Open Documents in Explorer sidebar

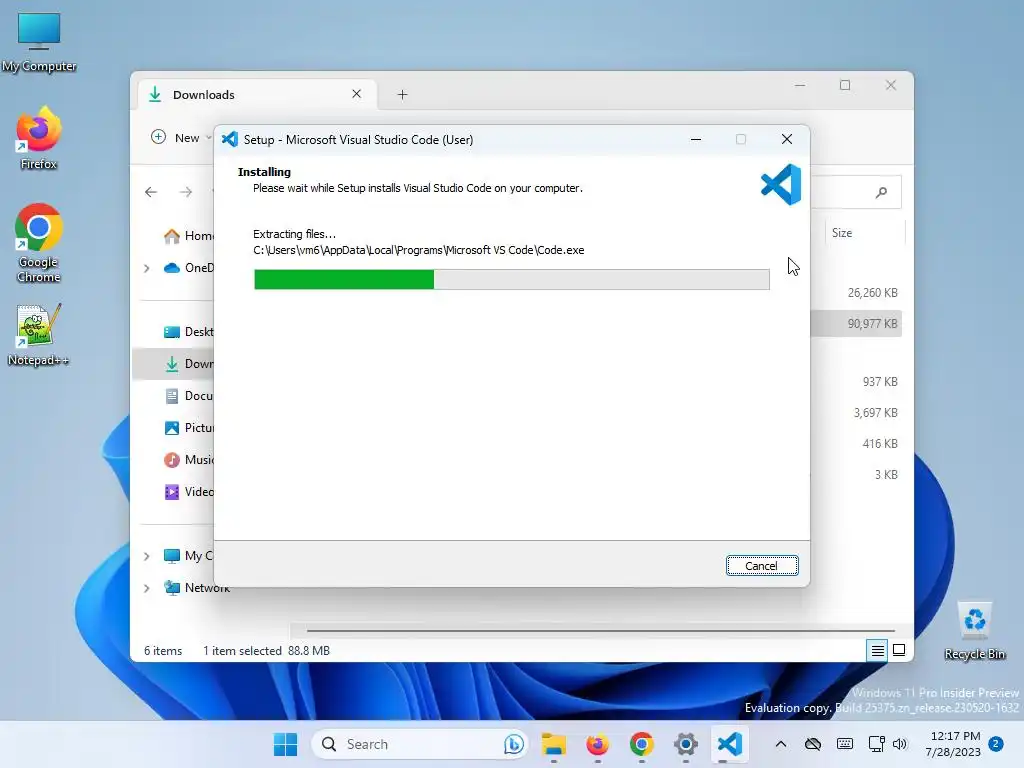pyautogui.click(x=188, y=396)
